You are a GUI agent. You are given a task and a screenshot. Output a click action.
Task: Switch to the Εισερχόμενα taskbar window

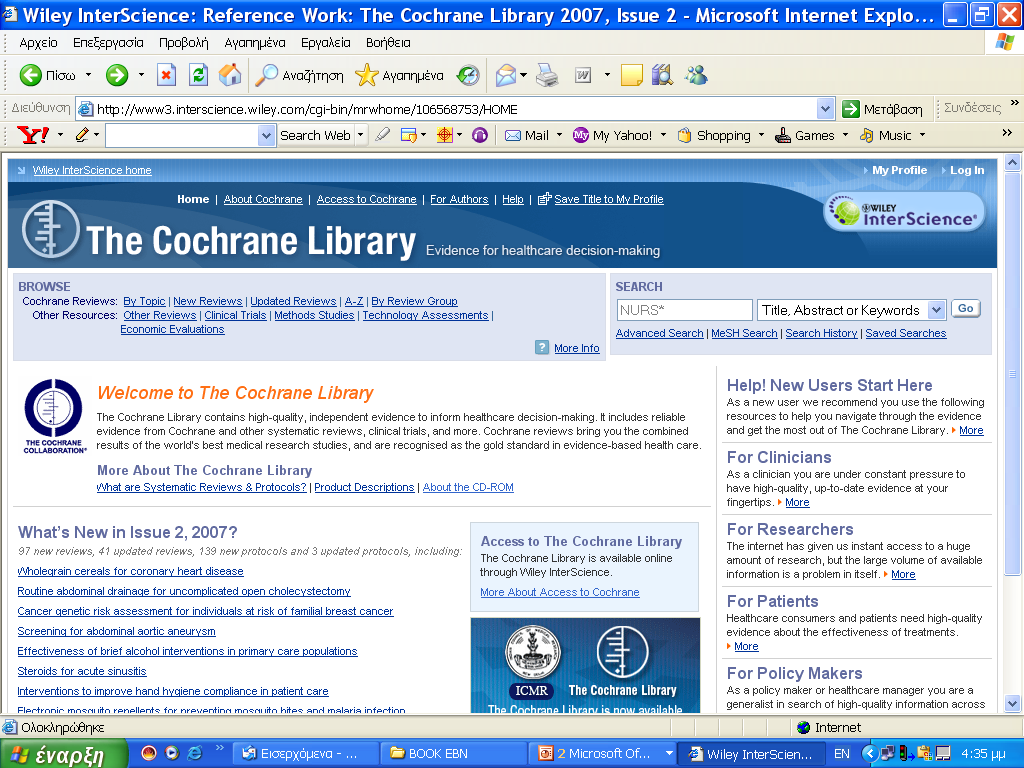305,754
